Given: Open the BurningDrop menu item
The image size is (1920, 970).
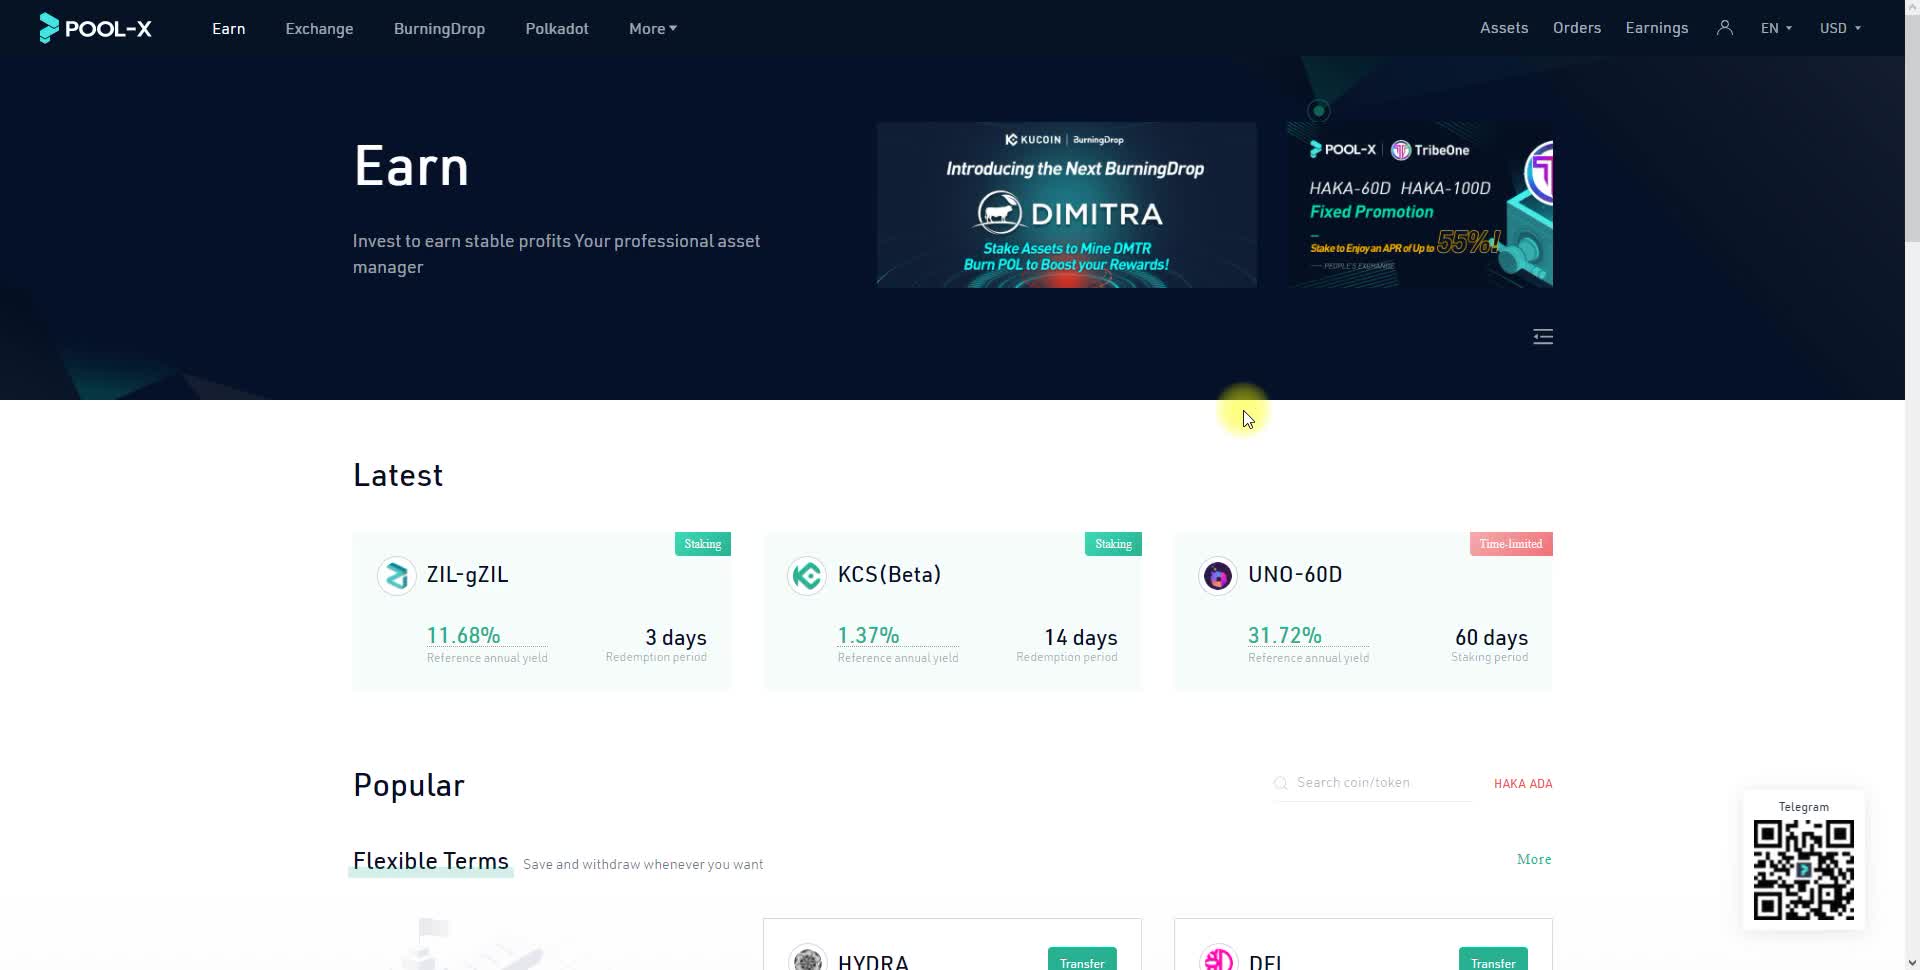Looking at the screenshot, I should coord(439,29).
